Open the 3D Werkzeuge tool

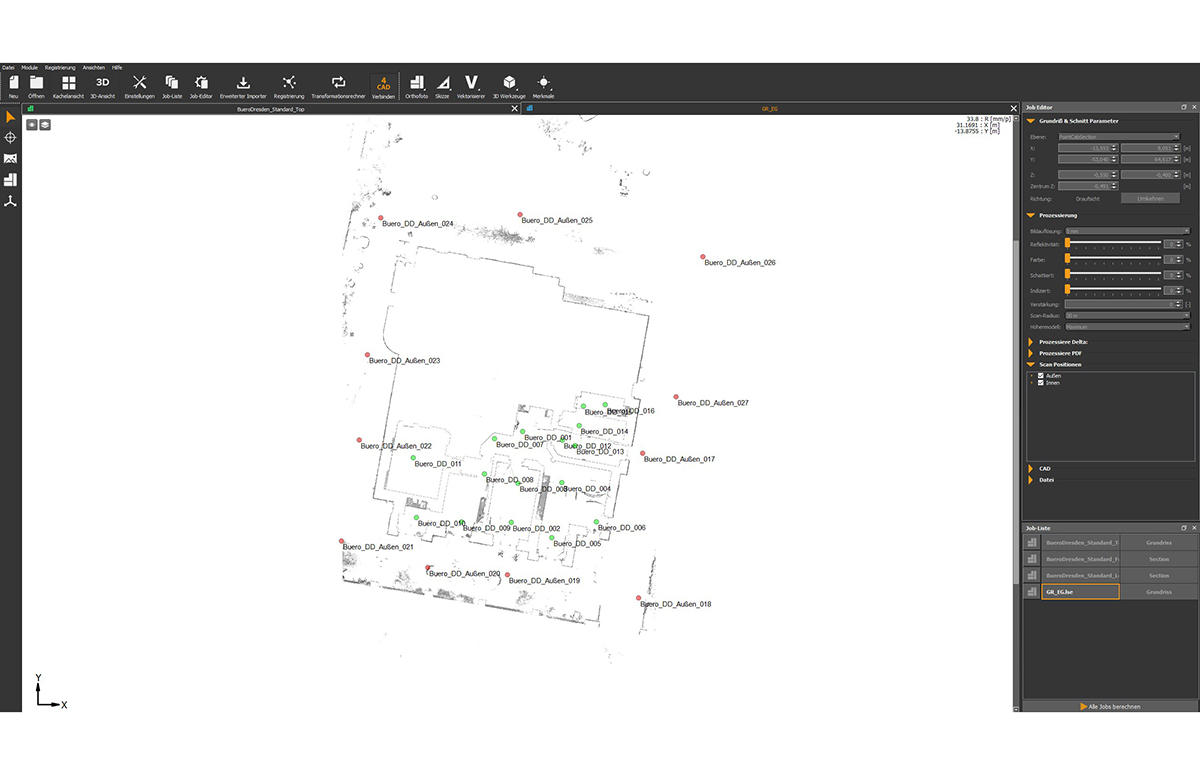[509, 84]
